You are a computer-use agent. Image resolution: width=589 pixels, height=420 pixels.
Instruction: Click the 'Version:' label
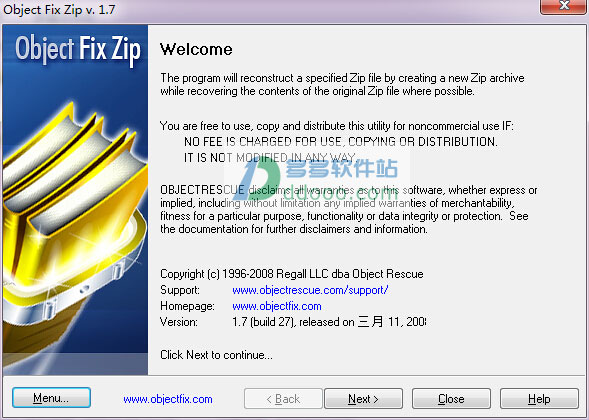(x=179, y=322)
